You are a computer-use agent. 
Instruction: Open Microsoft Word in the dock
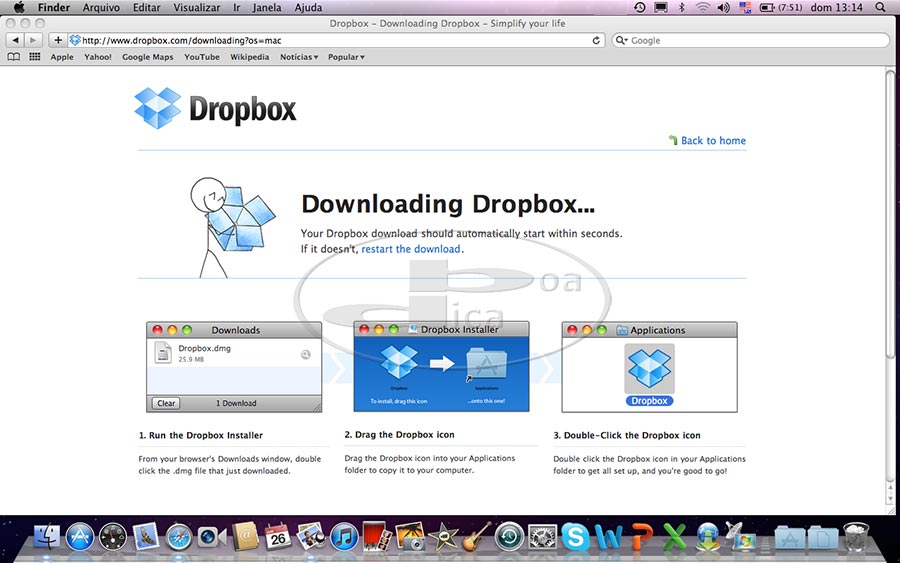pos(608,538)
